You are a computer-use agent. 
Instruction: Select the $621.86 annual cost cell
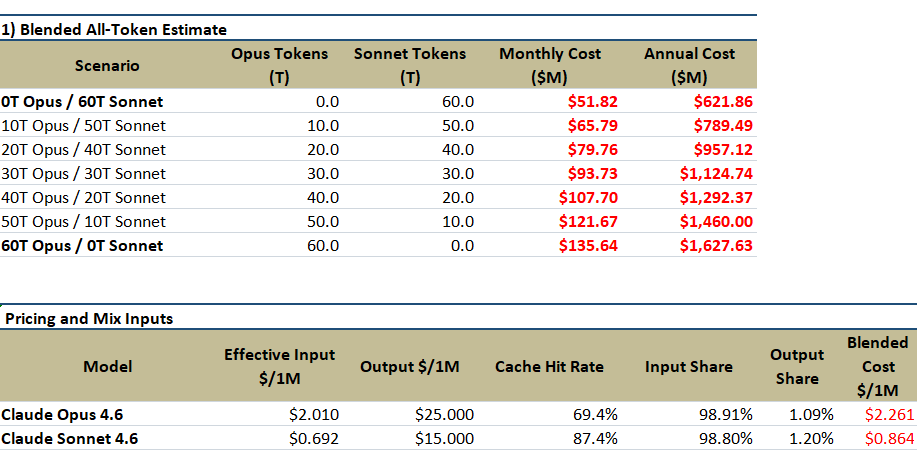coord(723,101)
